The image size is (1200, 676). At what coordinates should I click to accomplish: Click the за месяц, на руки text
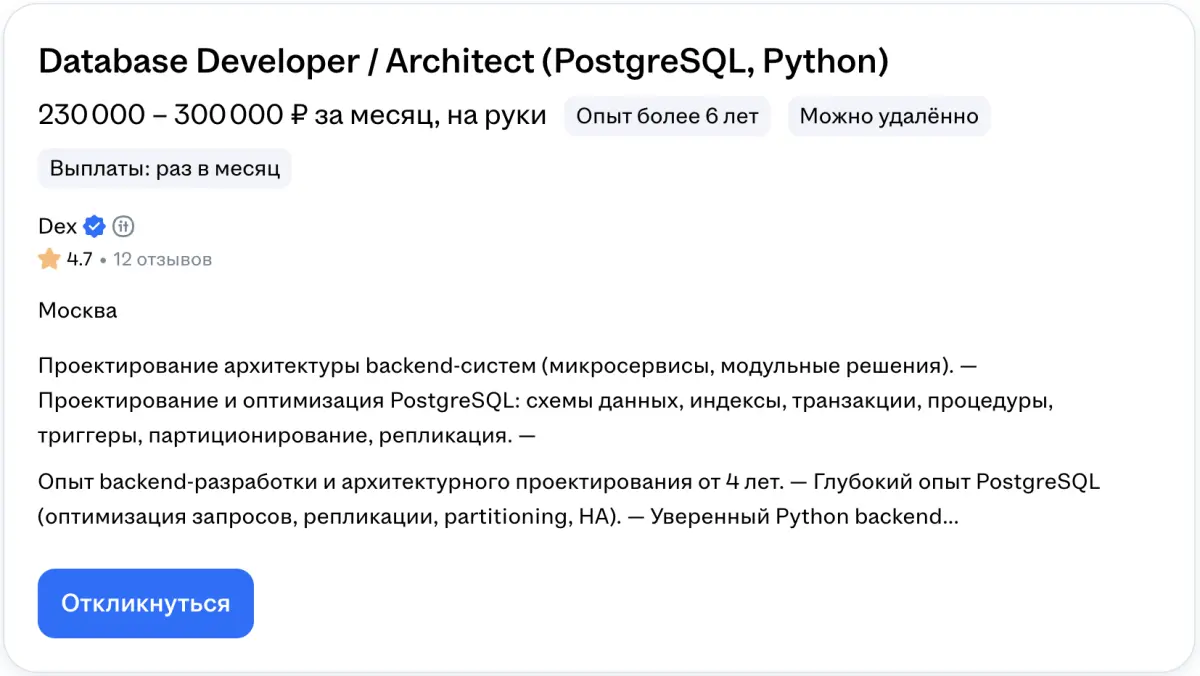(430, 116)
